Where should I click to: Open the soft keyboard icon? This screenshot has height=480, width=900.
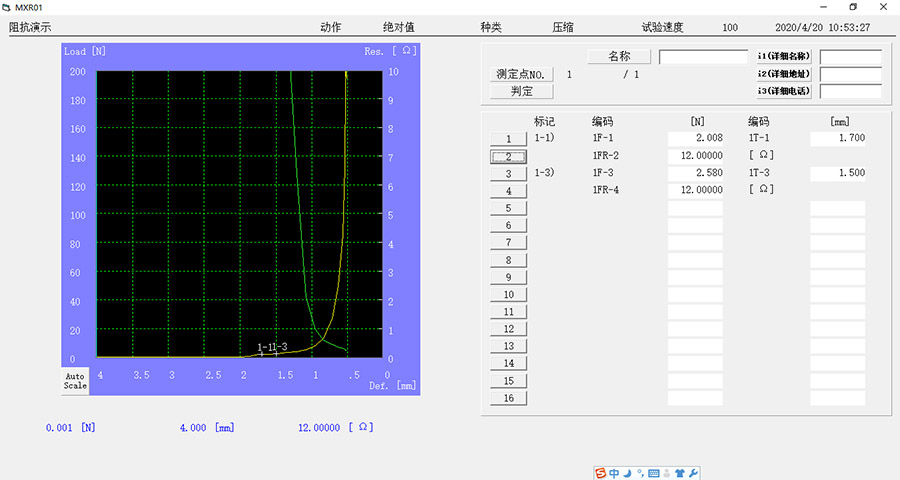pos(653,473)
